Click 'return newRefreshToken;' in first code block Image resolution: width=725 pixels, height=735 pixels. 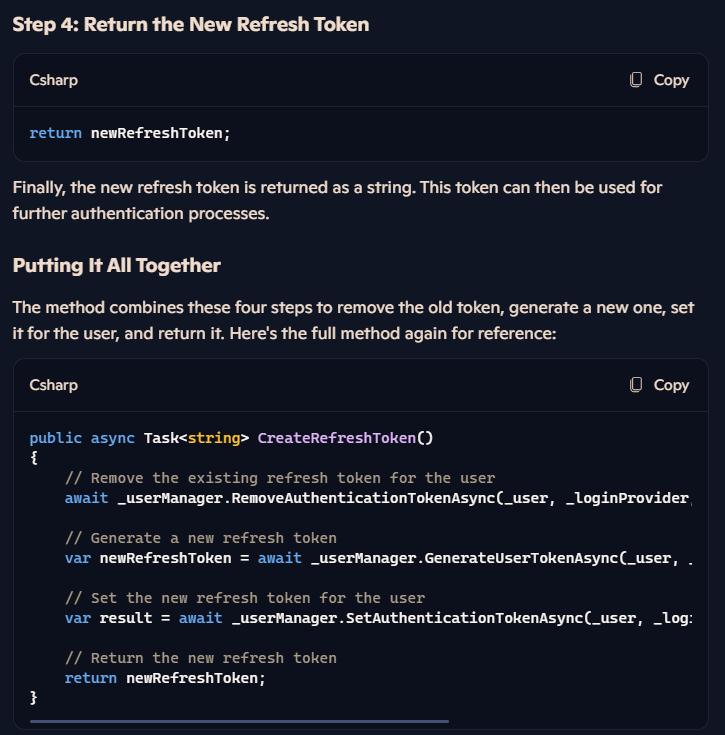(130, 133)
